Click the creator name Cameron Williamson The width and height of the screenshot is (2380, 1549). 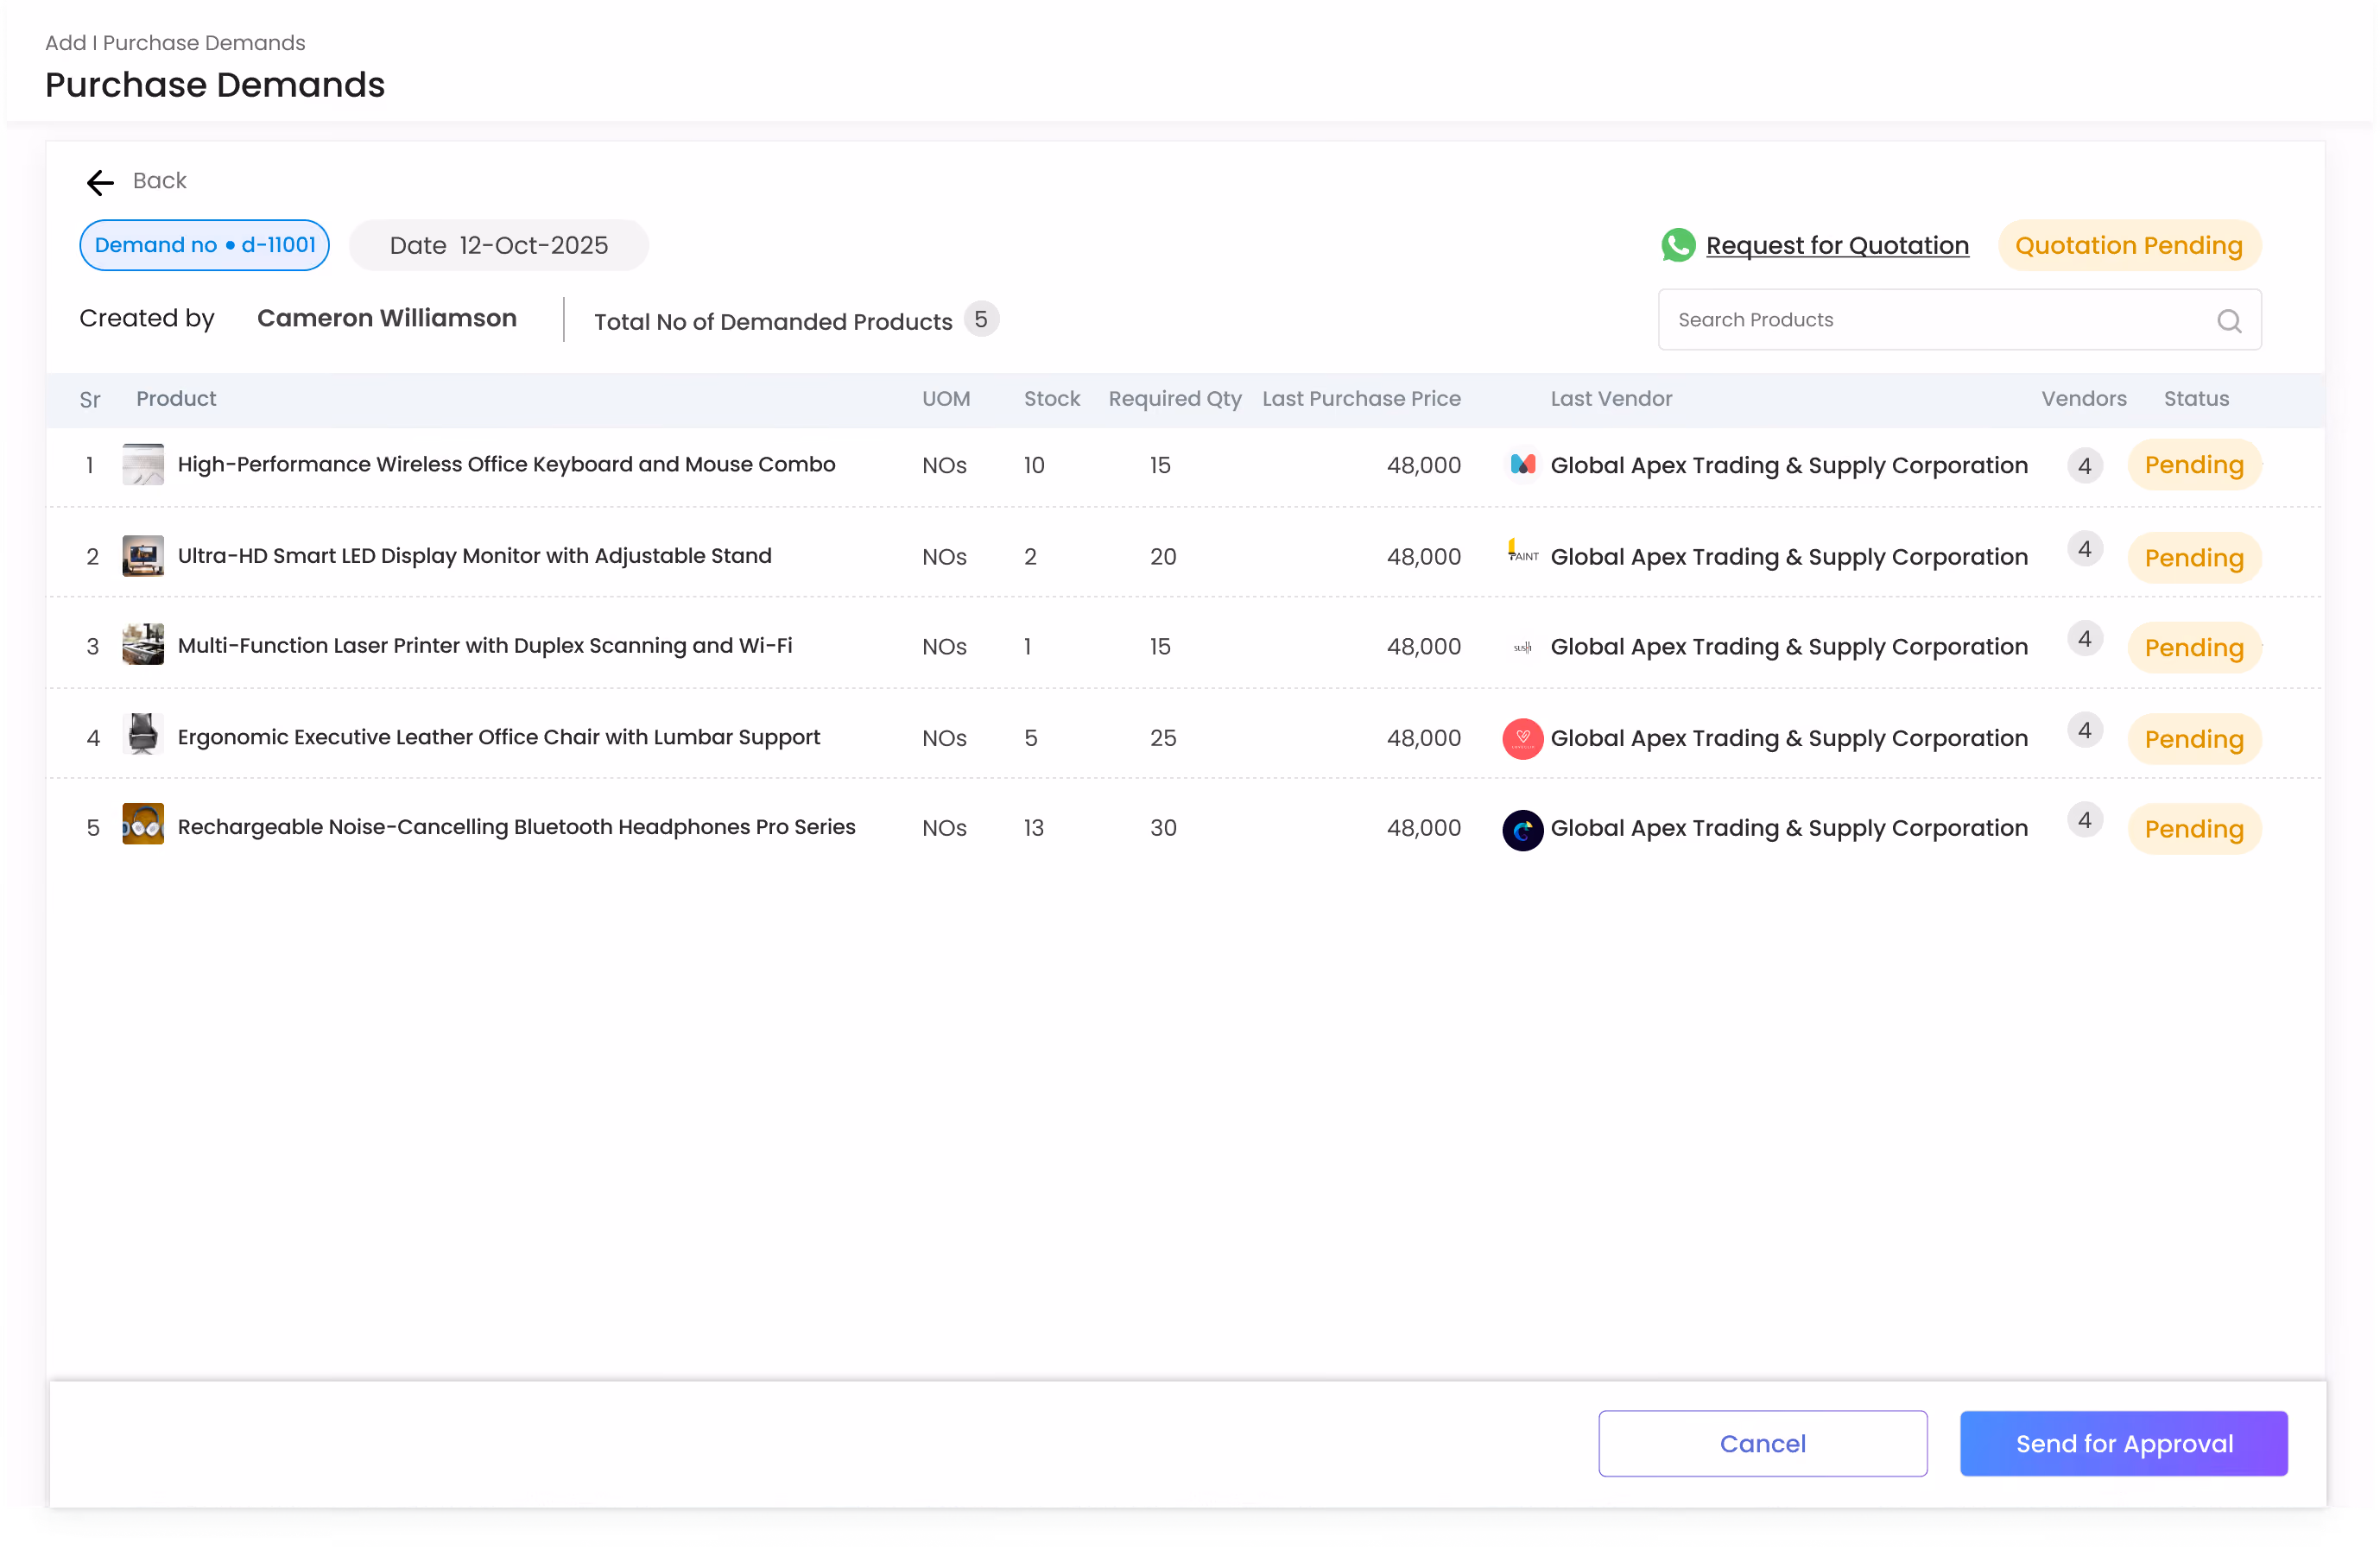pyautogui.click(x=387, y=318)
